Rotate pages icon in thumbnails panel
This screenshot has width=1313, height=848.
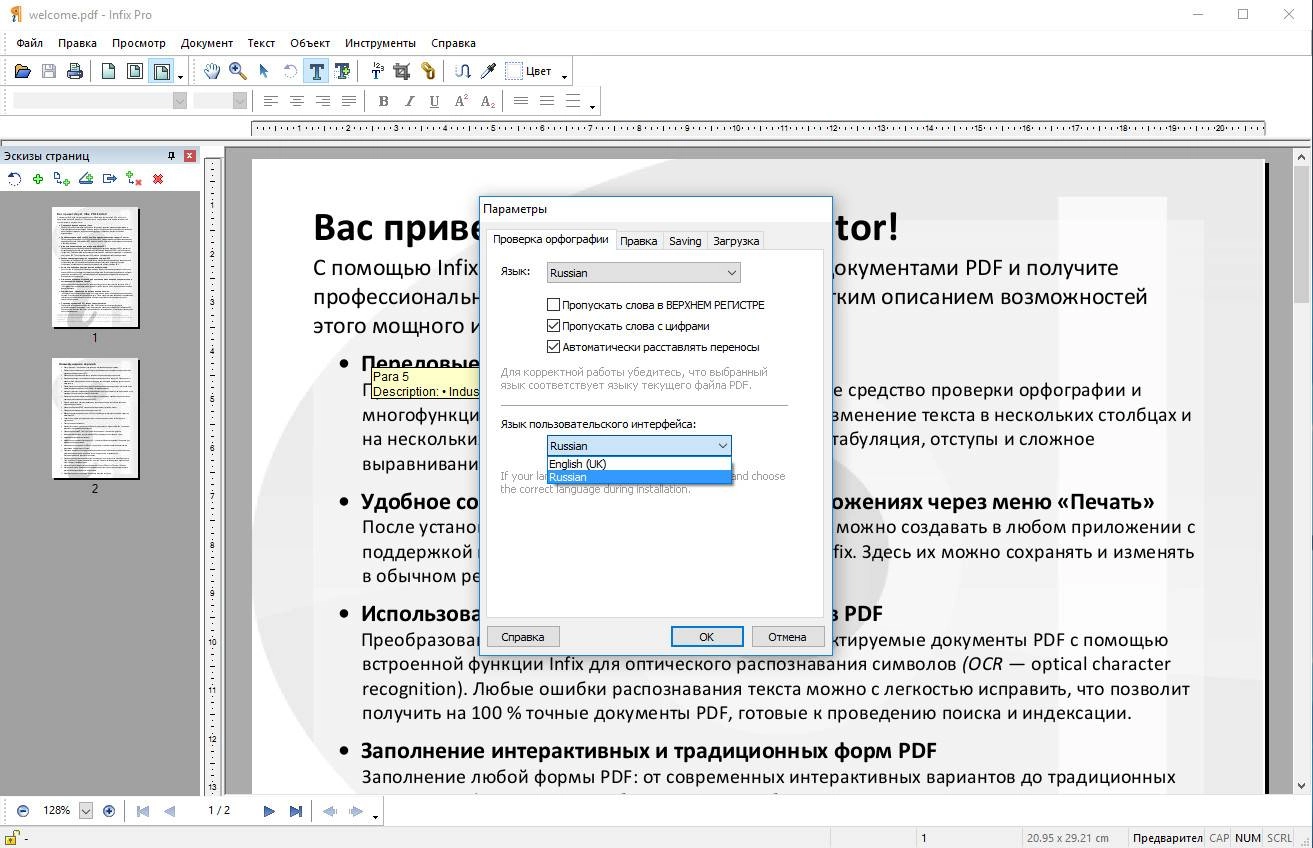tap(14, 179)
